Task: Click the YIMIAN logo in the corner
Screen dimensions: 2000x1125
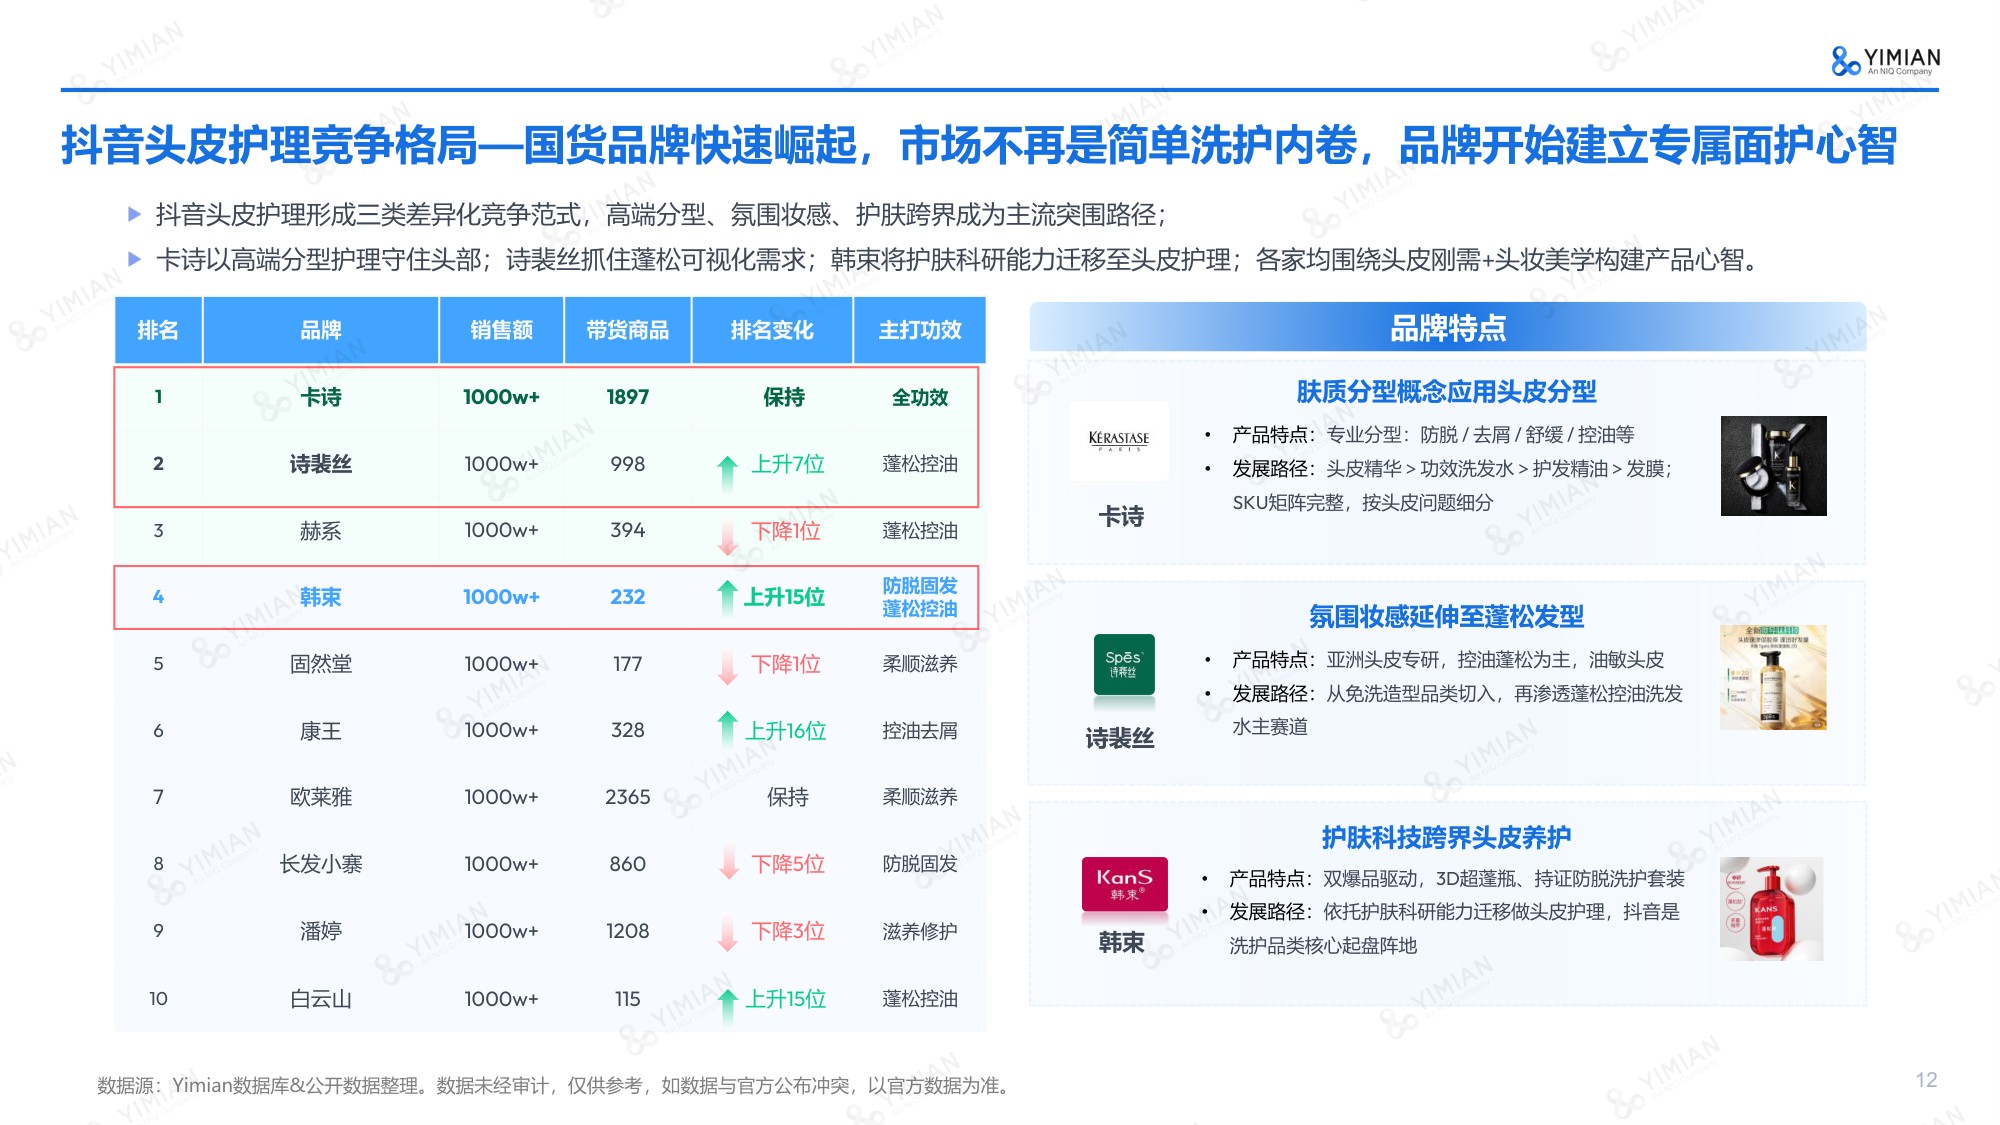Action: 1885,61
